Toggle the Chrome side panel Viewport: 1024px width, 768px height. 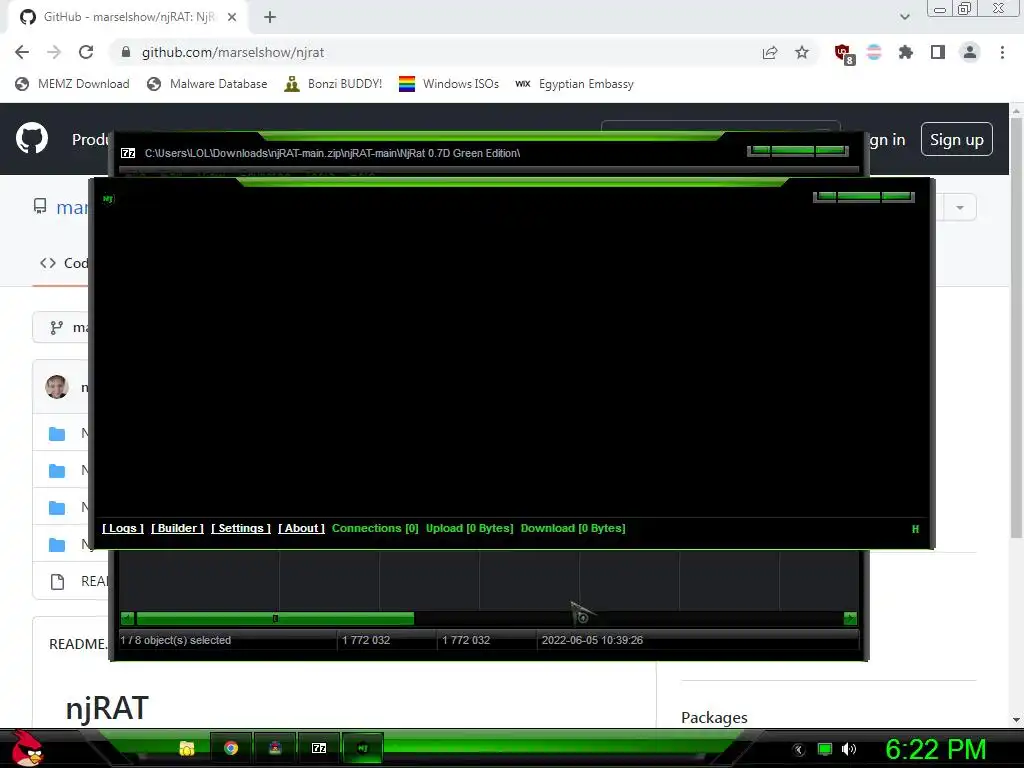pyautogui.click(x=938, y=52)
